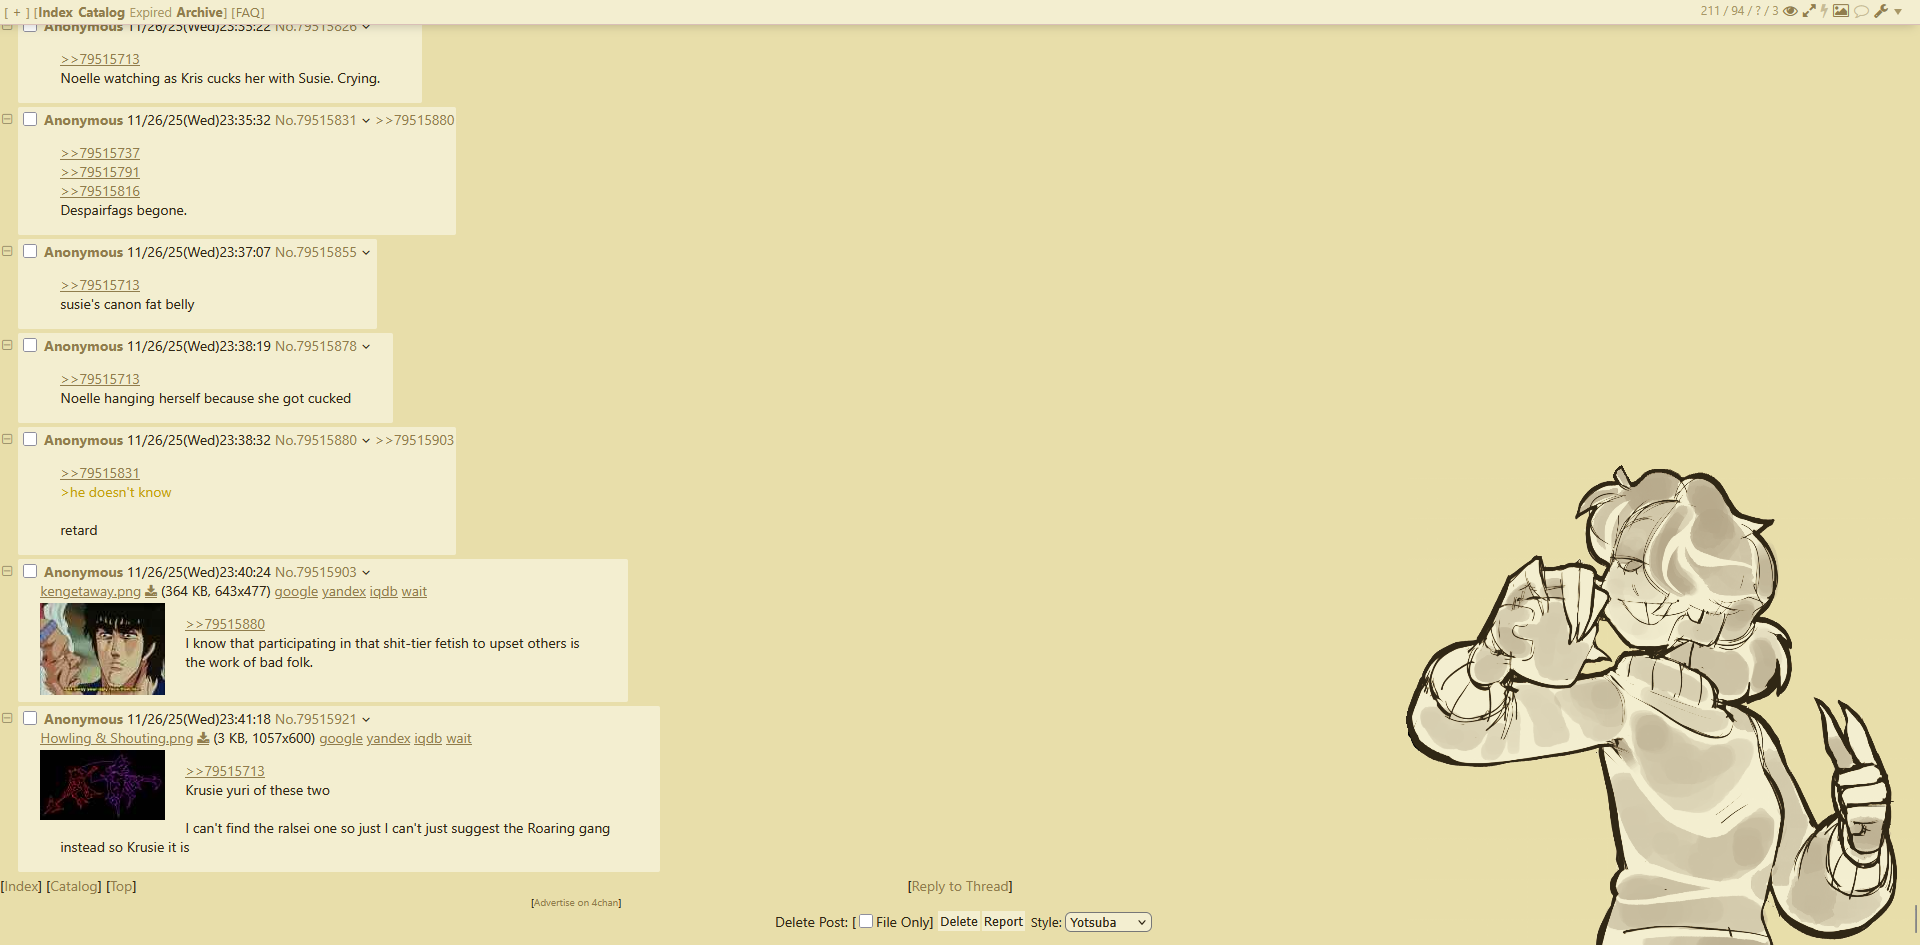Expand the header triangle menu beside the wrench

point(1898,12)
